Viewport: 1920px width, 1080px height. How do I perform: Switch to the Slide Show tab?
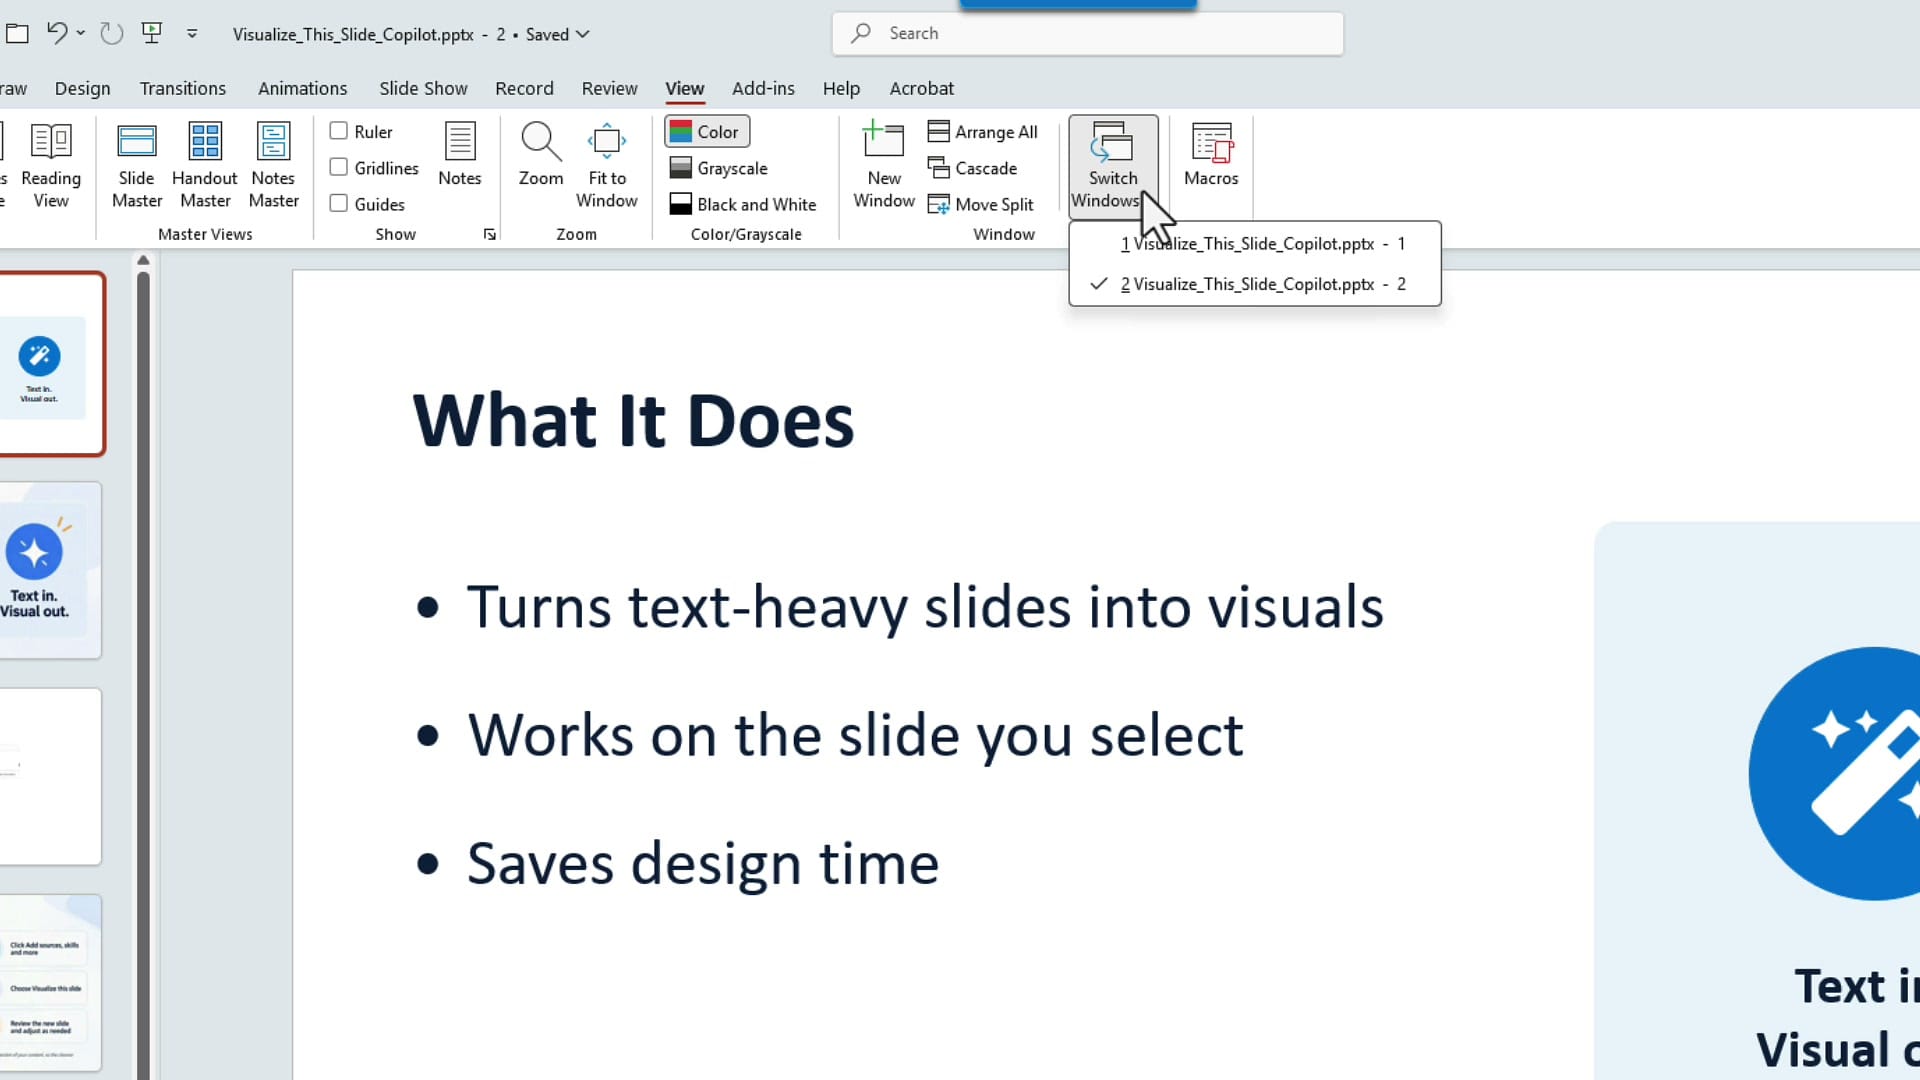coord(423,88)
